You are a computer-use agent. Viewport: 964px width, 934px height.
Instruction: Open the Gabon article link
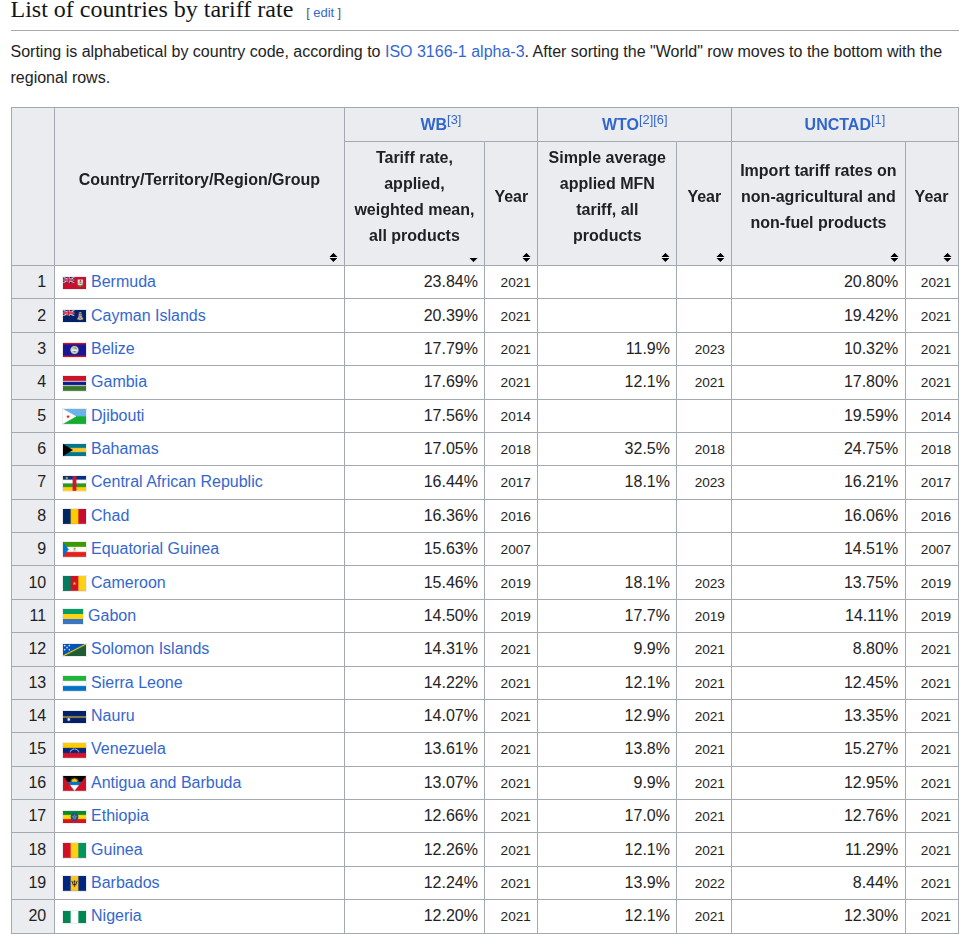(x=112, y=615)
